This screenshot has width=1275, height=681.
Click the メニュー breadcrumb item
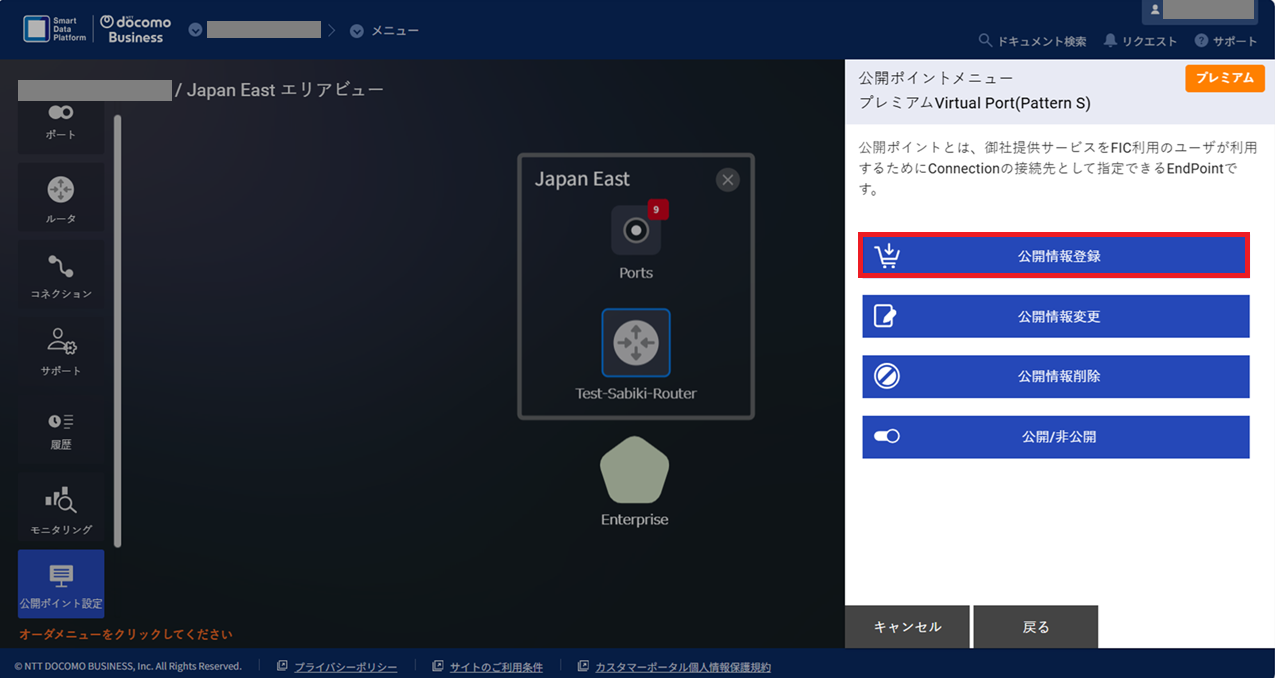point(385,30)
